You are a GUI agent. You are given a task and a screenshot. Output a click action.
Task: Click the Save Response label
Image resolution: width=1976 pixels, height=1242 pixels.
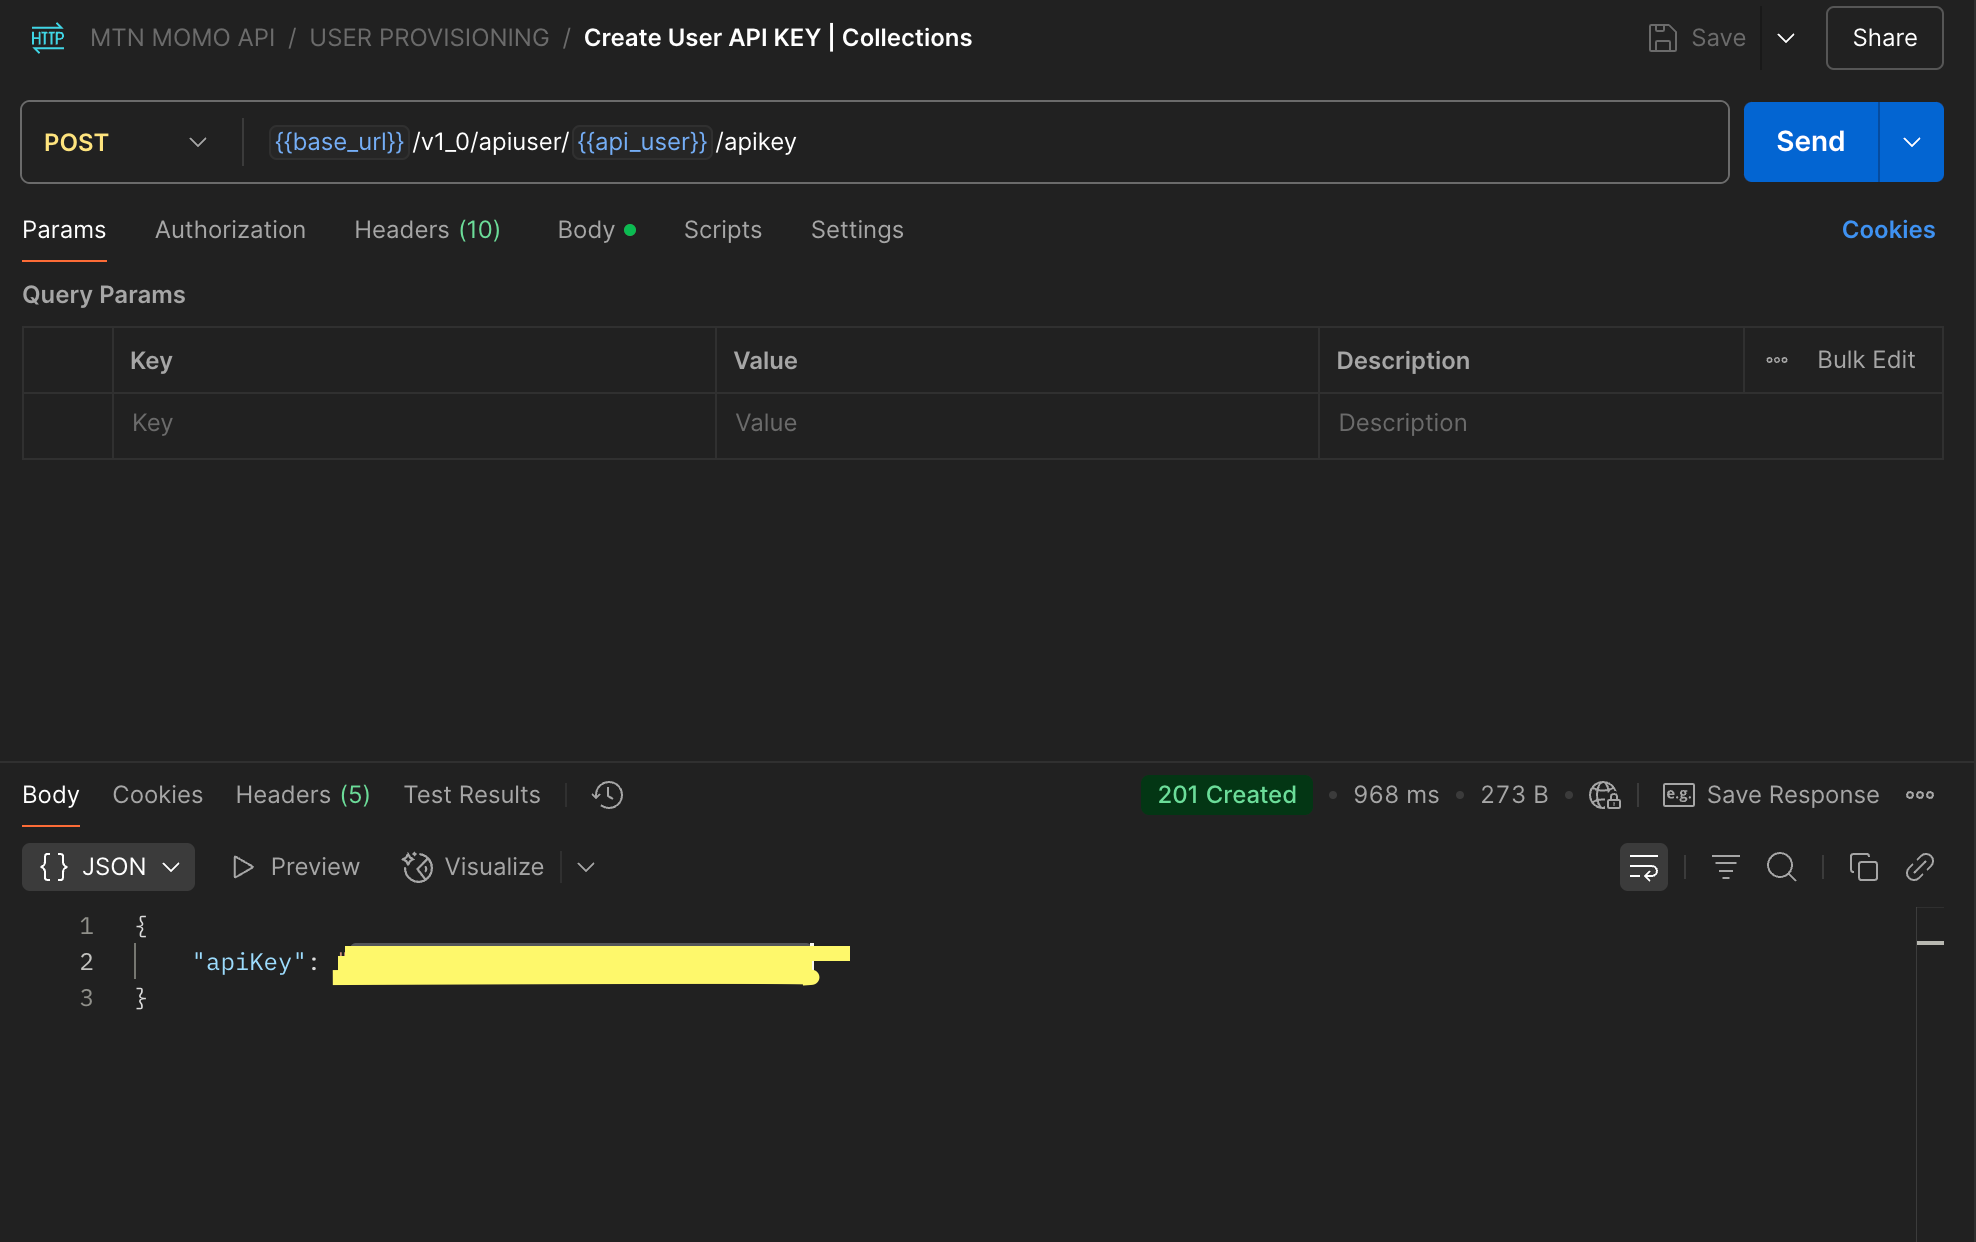coord(1792,795)
